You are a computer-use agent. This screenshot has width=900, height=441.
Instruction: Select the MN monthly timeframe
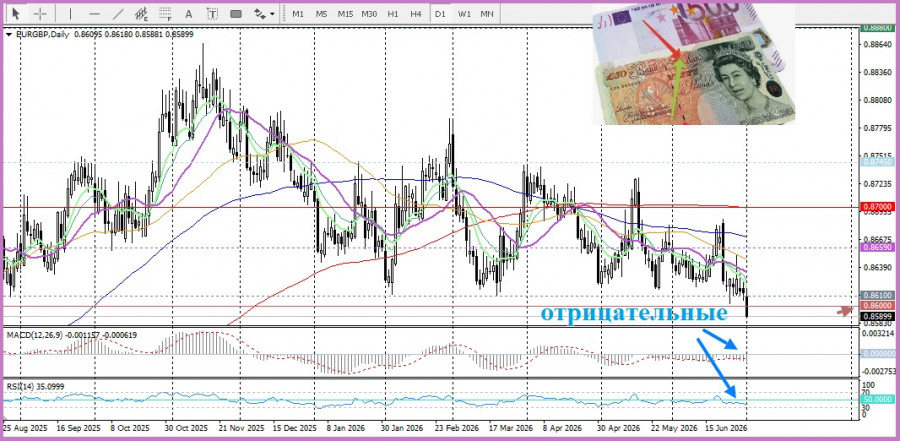tap(487, 13)
